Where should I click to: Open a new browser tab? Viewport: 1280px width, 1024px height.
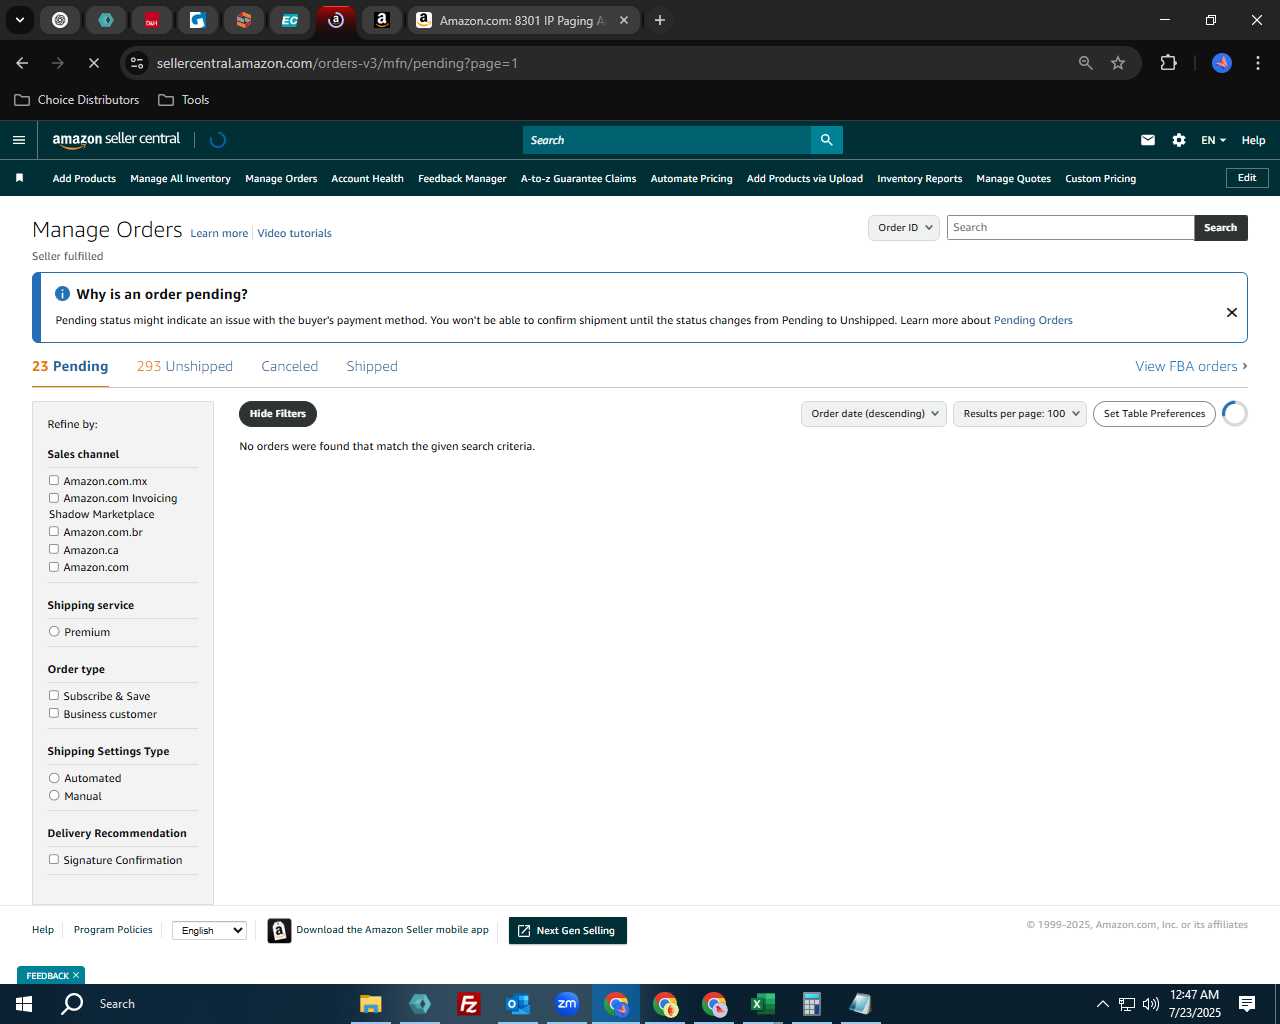point(660,20)
